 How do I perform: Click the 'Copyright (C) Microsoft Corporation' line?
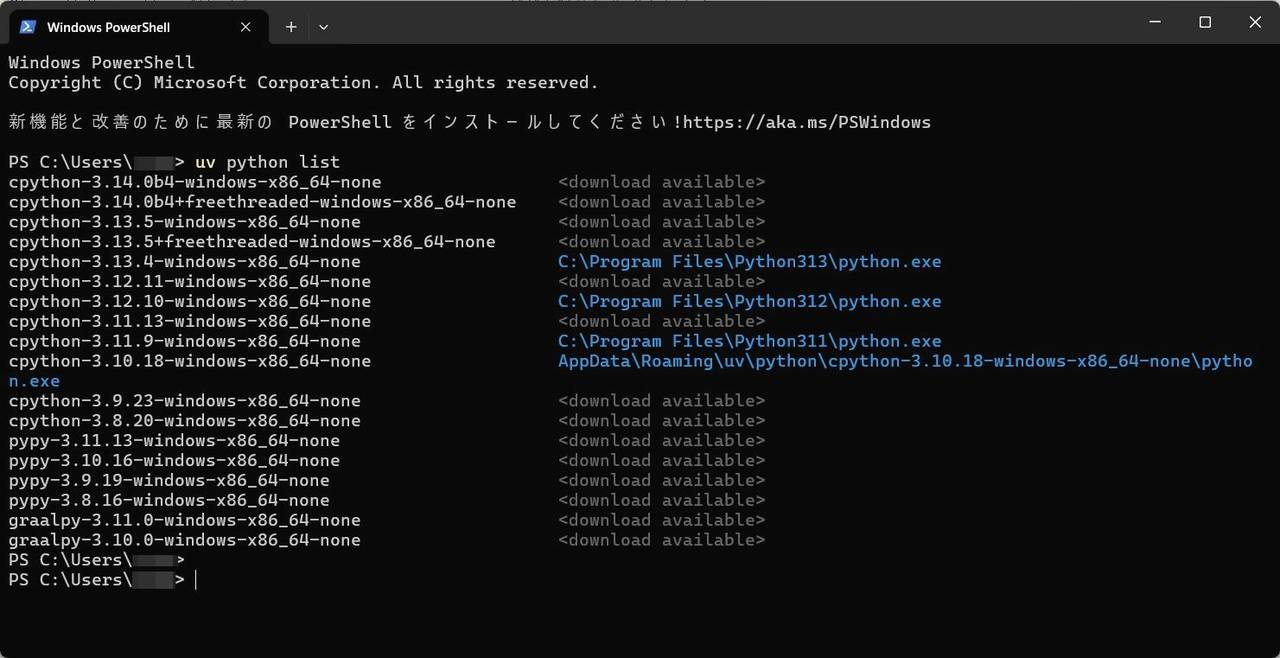pyautogui.click(x=303, y=82)
